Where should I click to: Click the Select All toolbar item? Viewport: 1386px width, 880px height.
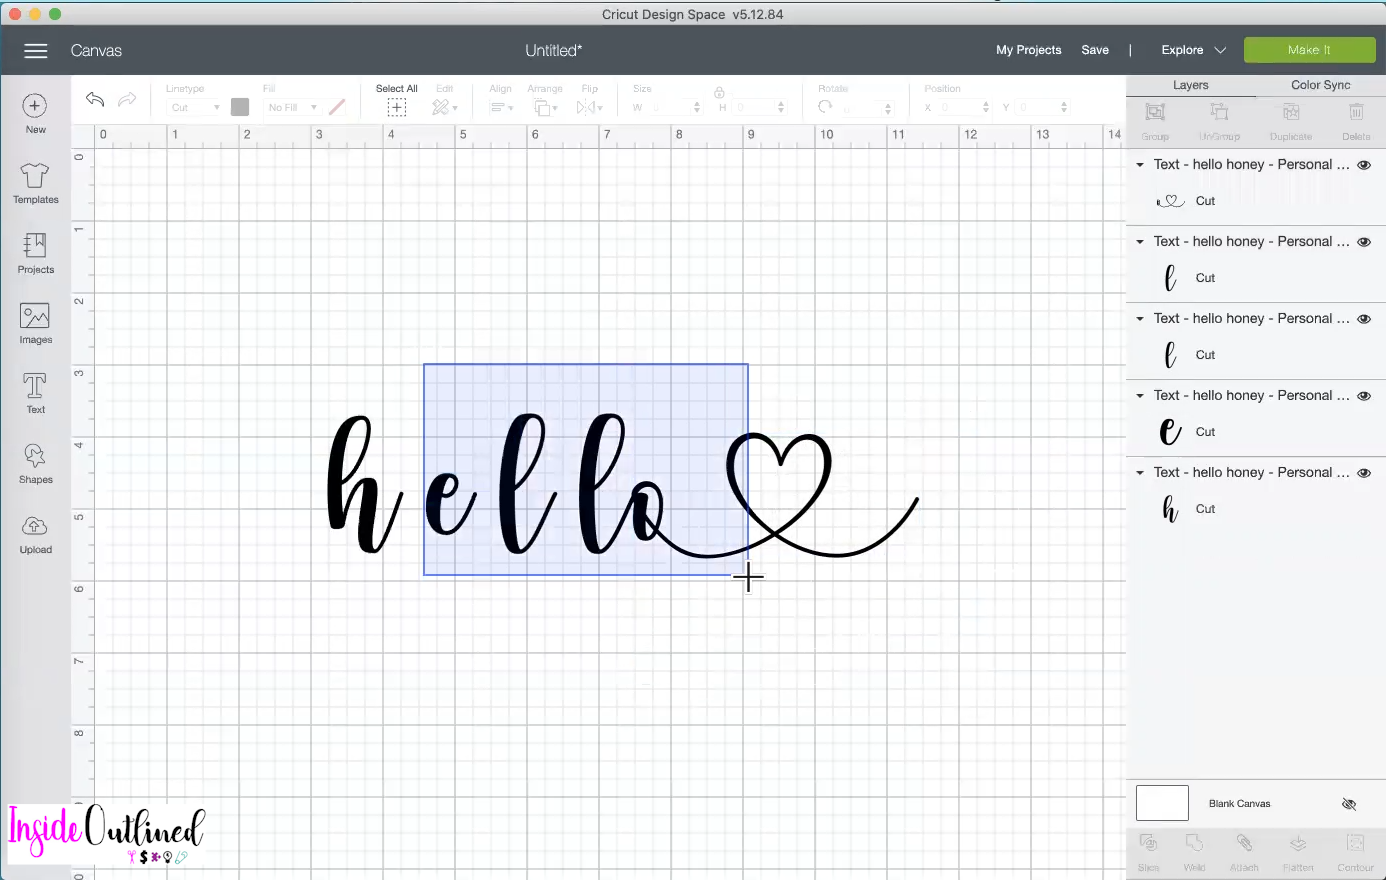(x=396, y=98)
